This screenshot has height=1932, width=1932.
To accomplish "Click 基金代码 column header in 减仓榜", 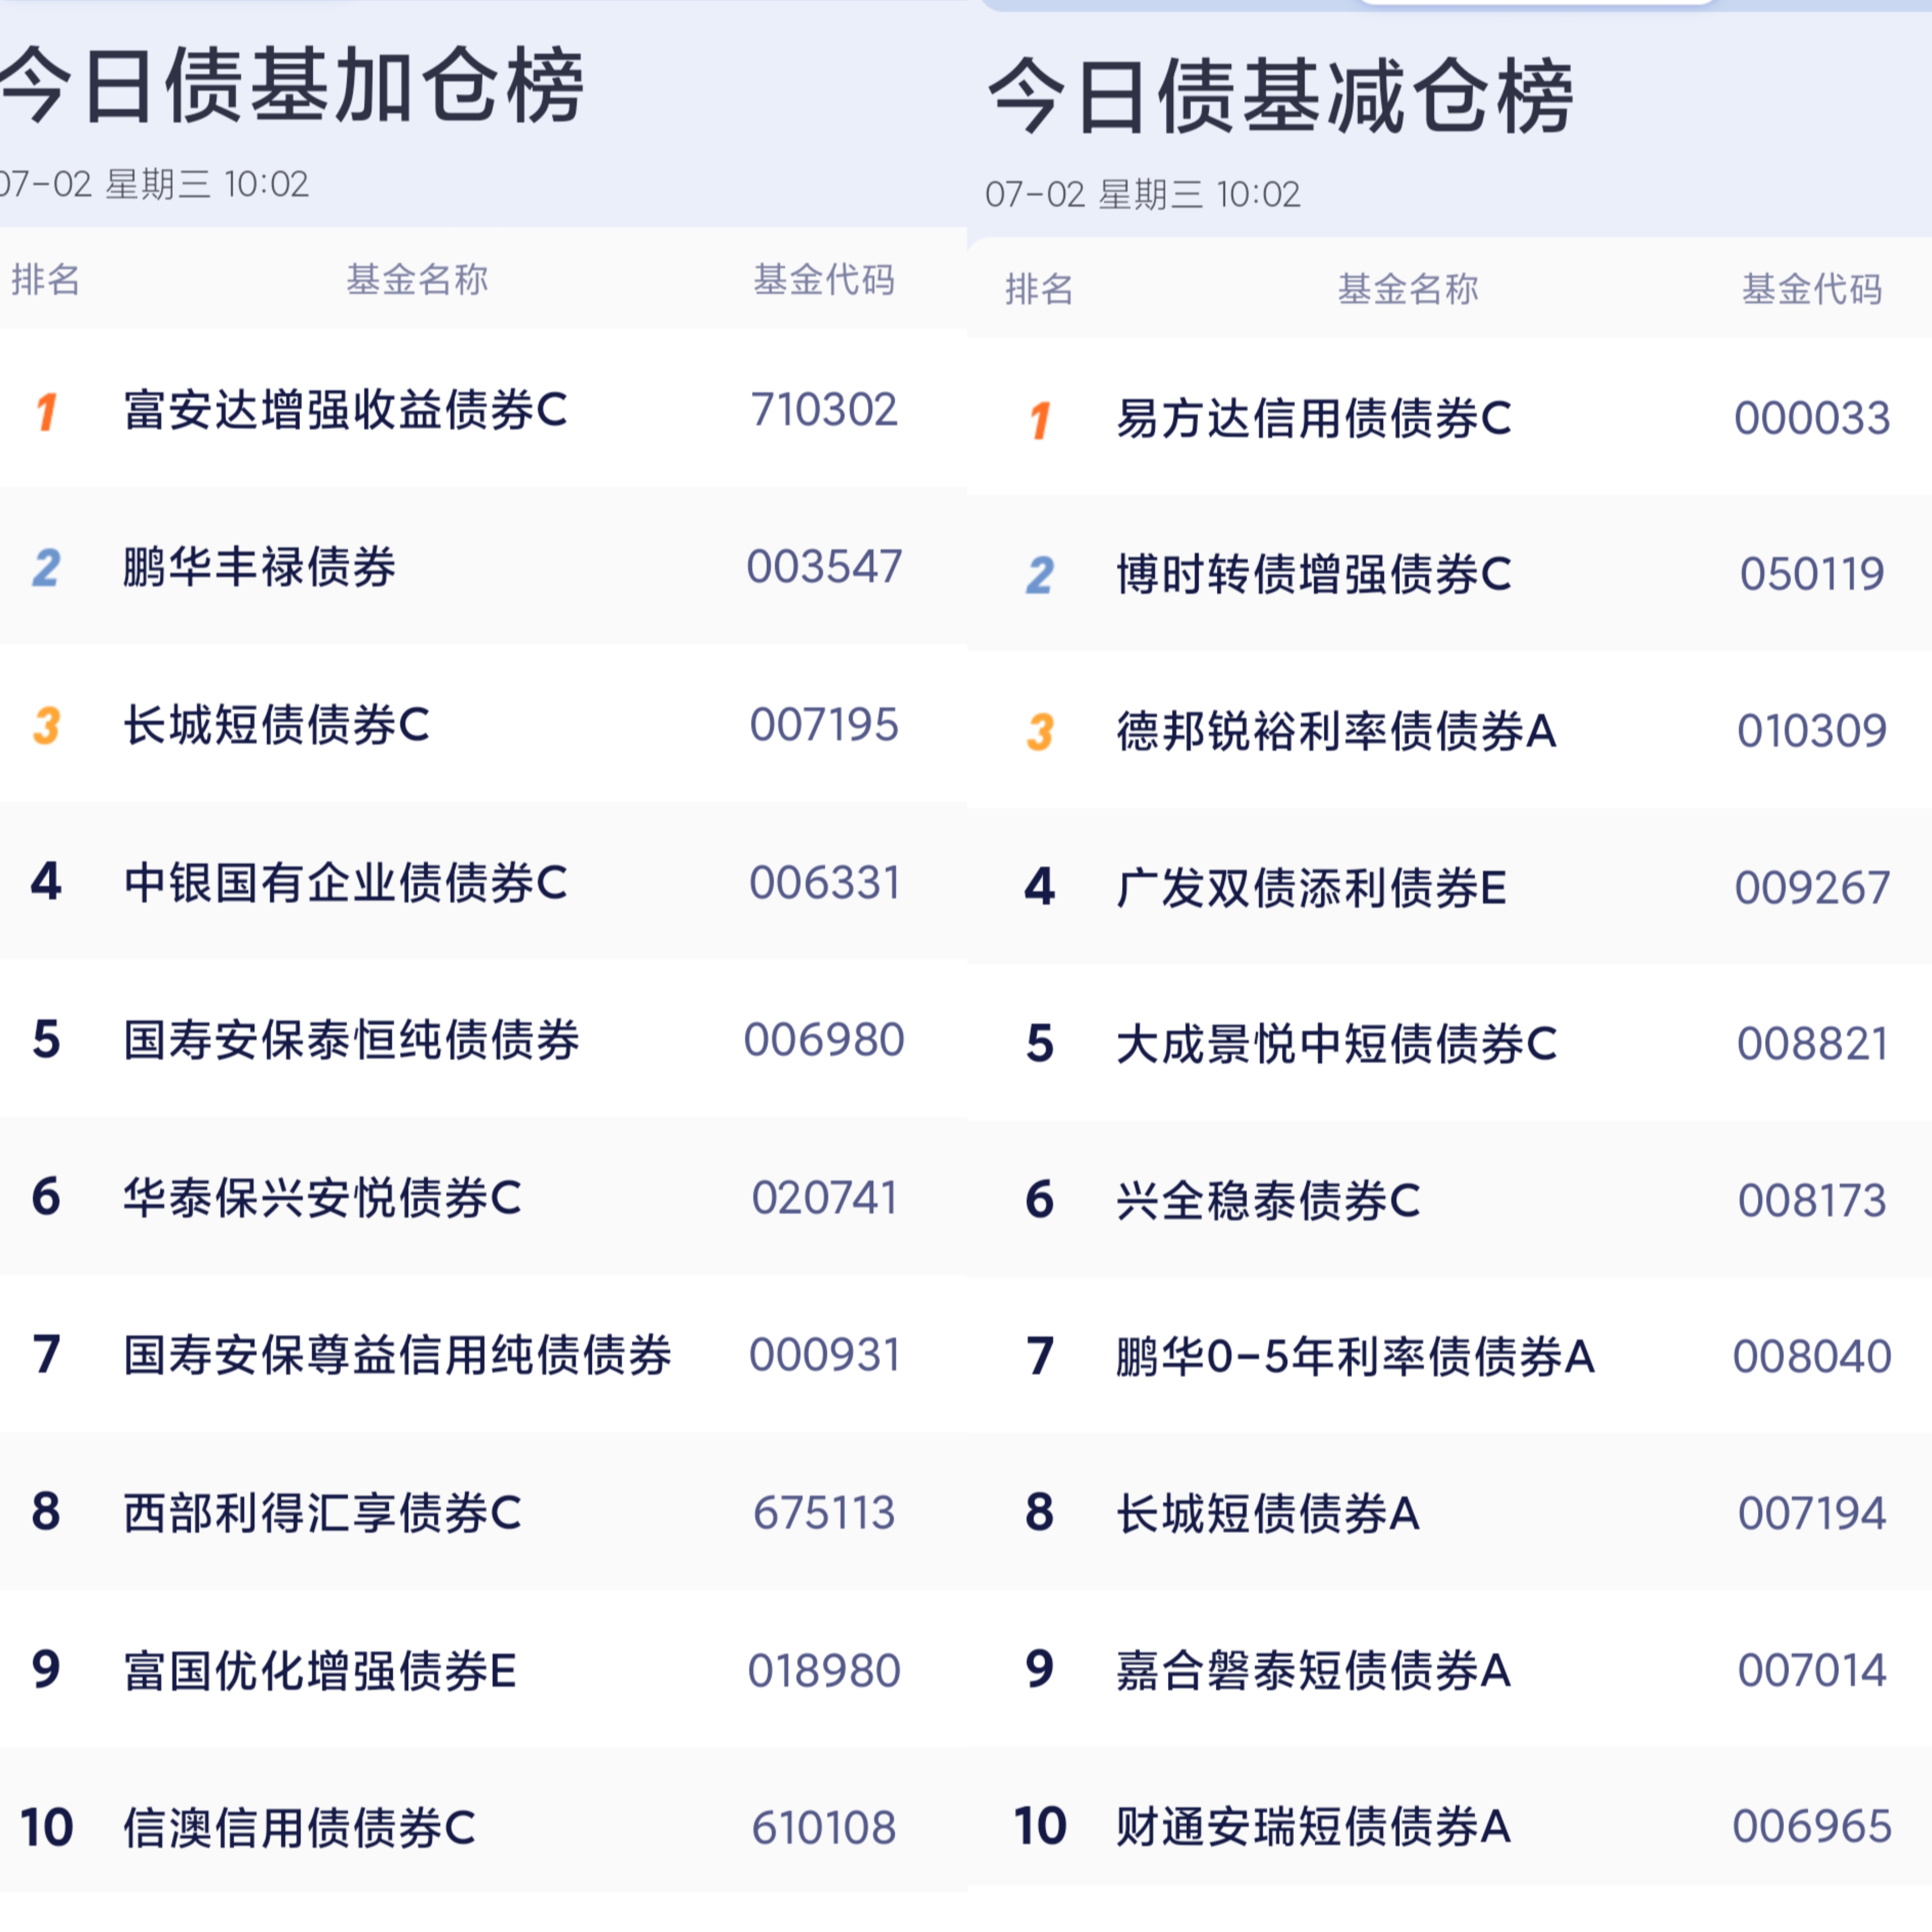I will 1812,289.
